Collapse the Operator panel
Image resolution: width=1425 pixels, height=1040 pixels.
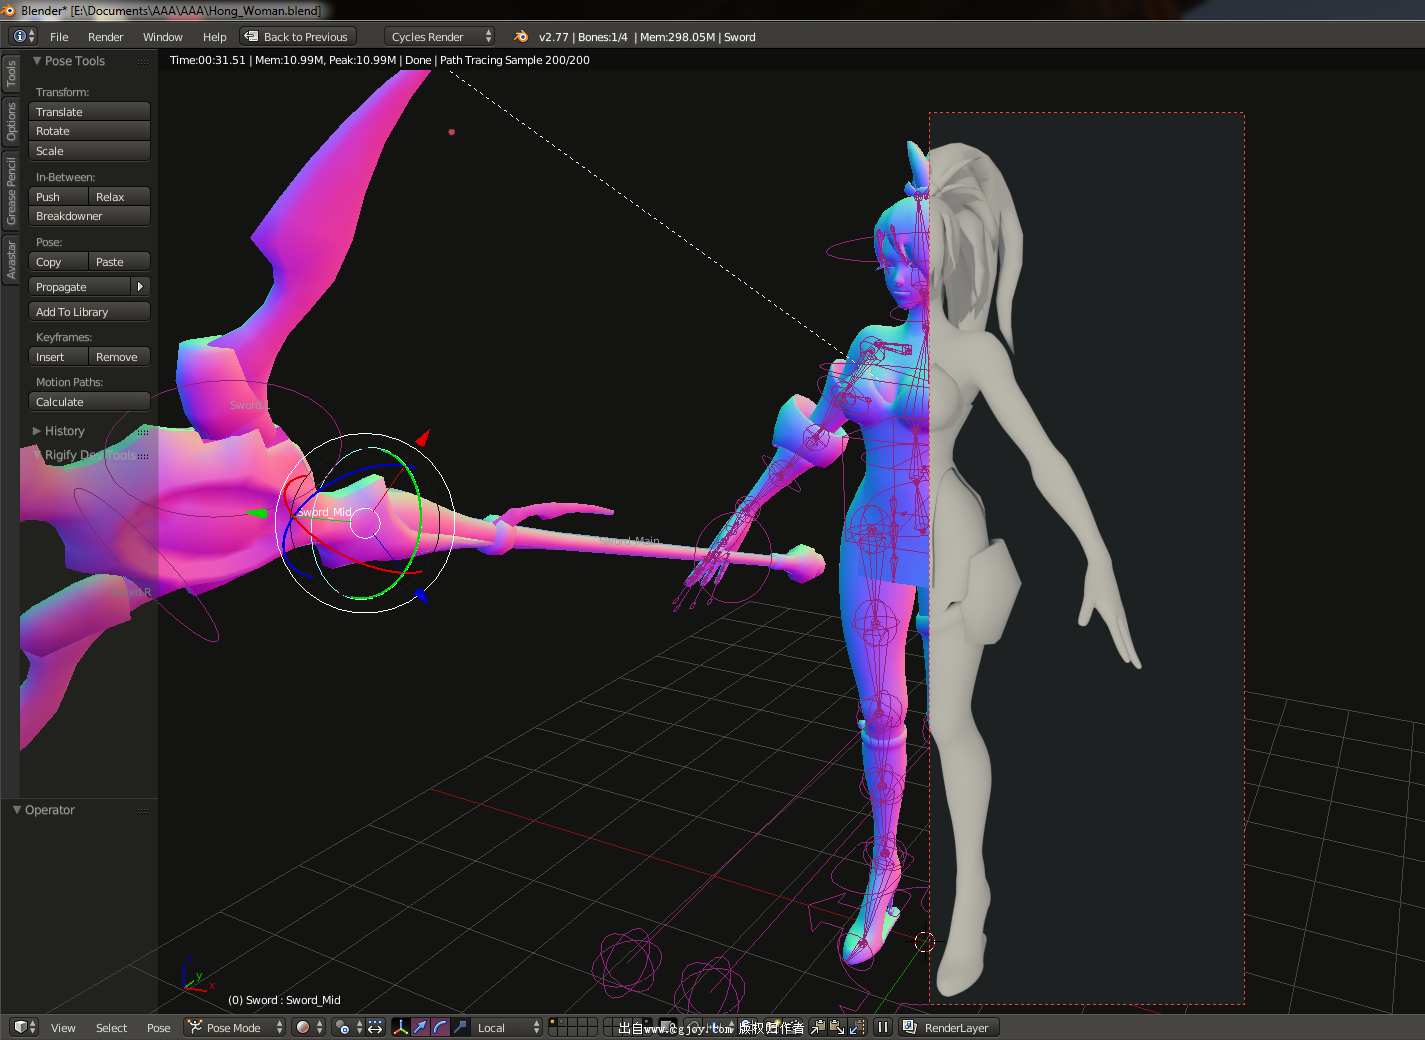coord(17,810)
